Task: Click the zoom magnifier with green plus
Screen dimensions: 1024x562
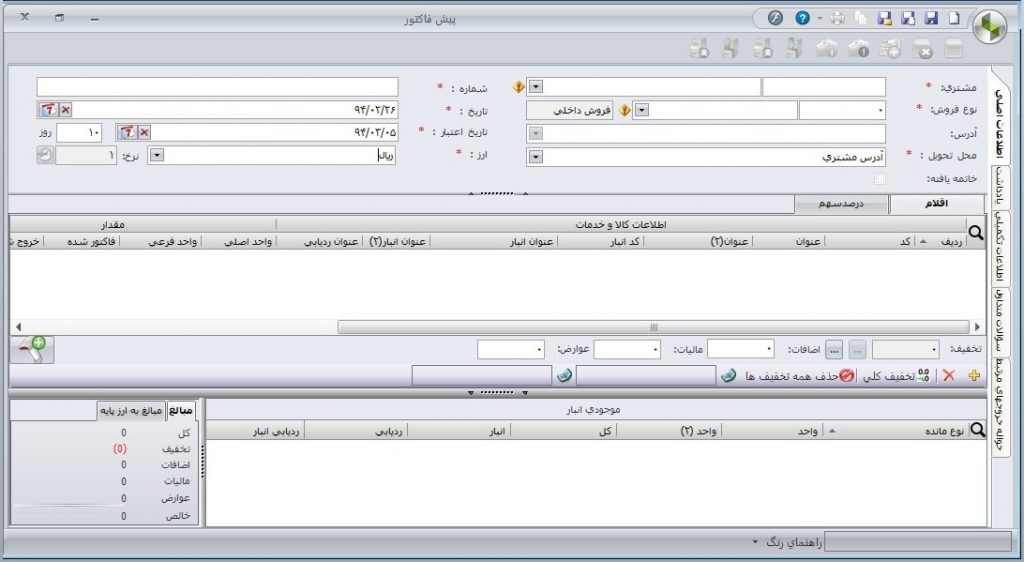Action: tap(31, 349)
